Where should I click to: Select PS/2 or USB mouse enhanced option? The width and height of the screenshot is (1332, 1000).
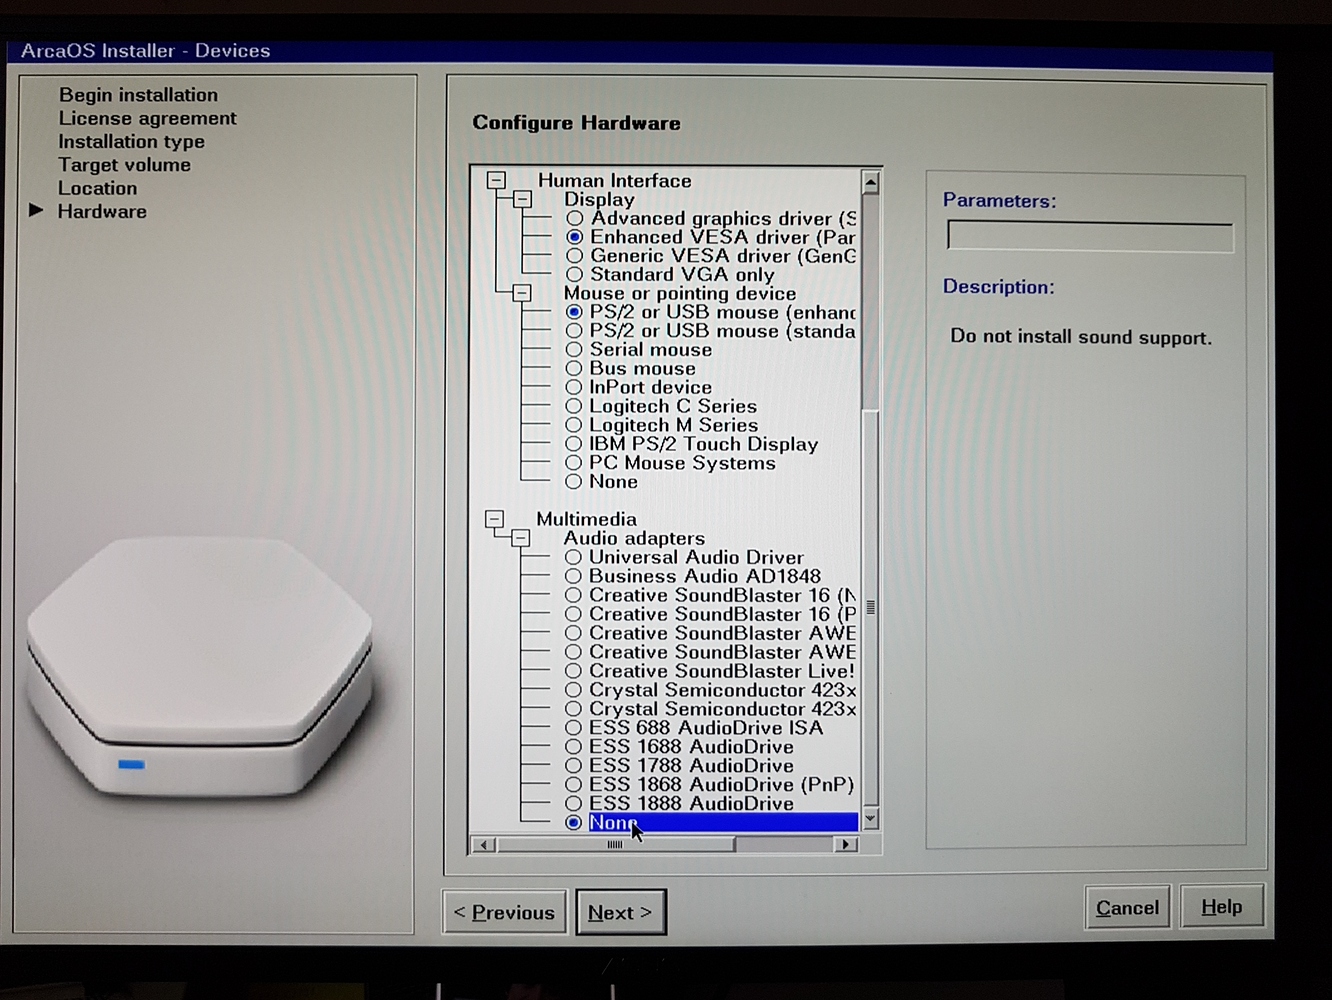[574, 312]
